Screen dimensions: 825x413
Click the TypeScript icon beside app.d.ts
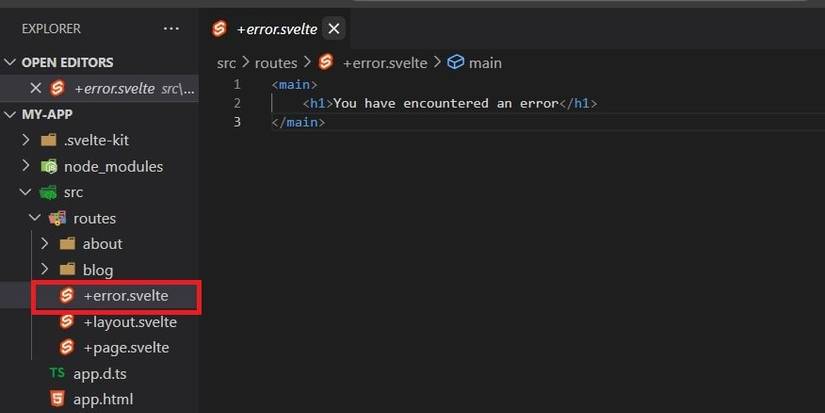[x=57, y=374]
